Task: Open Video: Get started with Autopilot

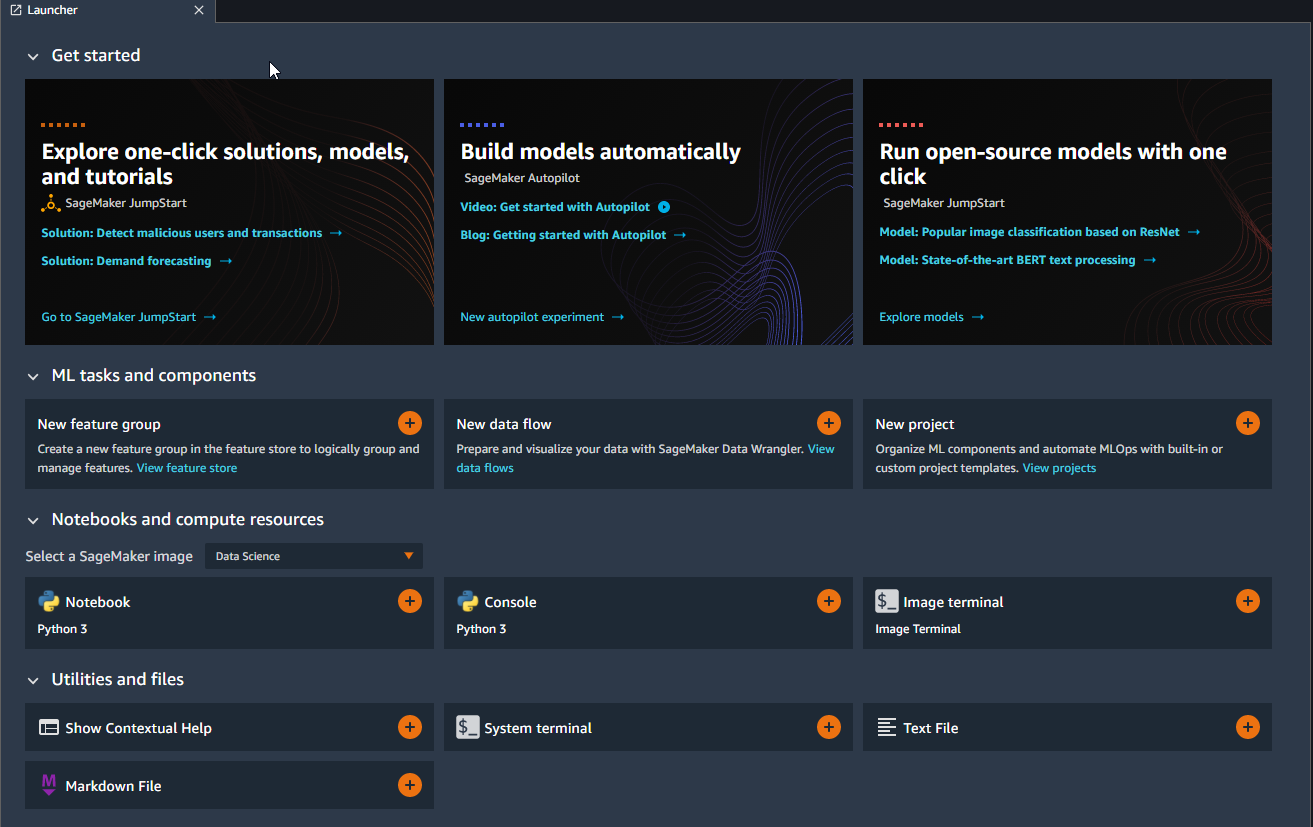Action: (555, 207)
